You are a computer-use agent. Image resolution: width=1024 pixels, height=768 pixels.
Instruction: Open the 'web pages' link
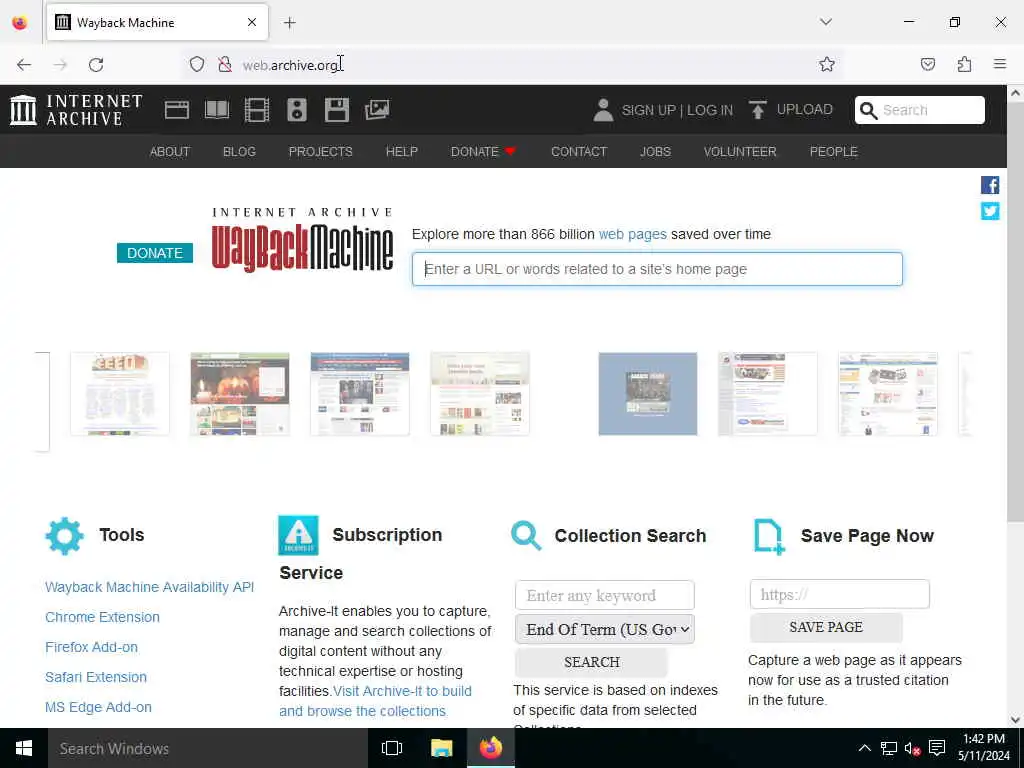[x=633, y=234]
